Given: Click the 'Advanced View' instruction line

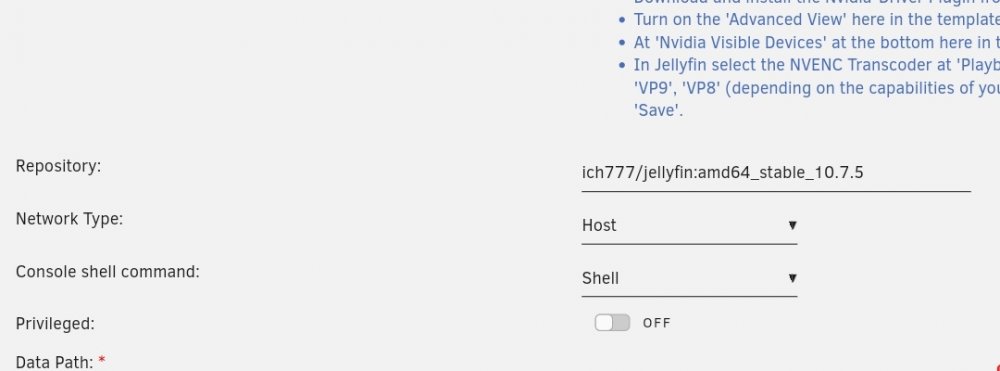Looking at the screenshot, I should (816, 19).
